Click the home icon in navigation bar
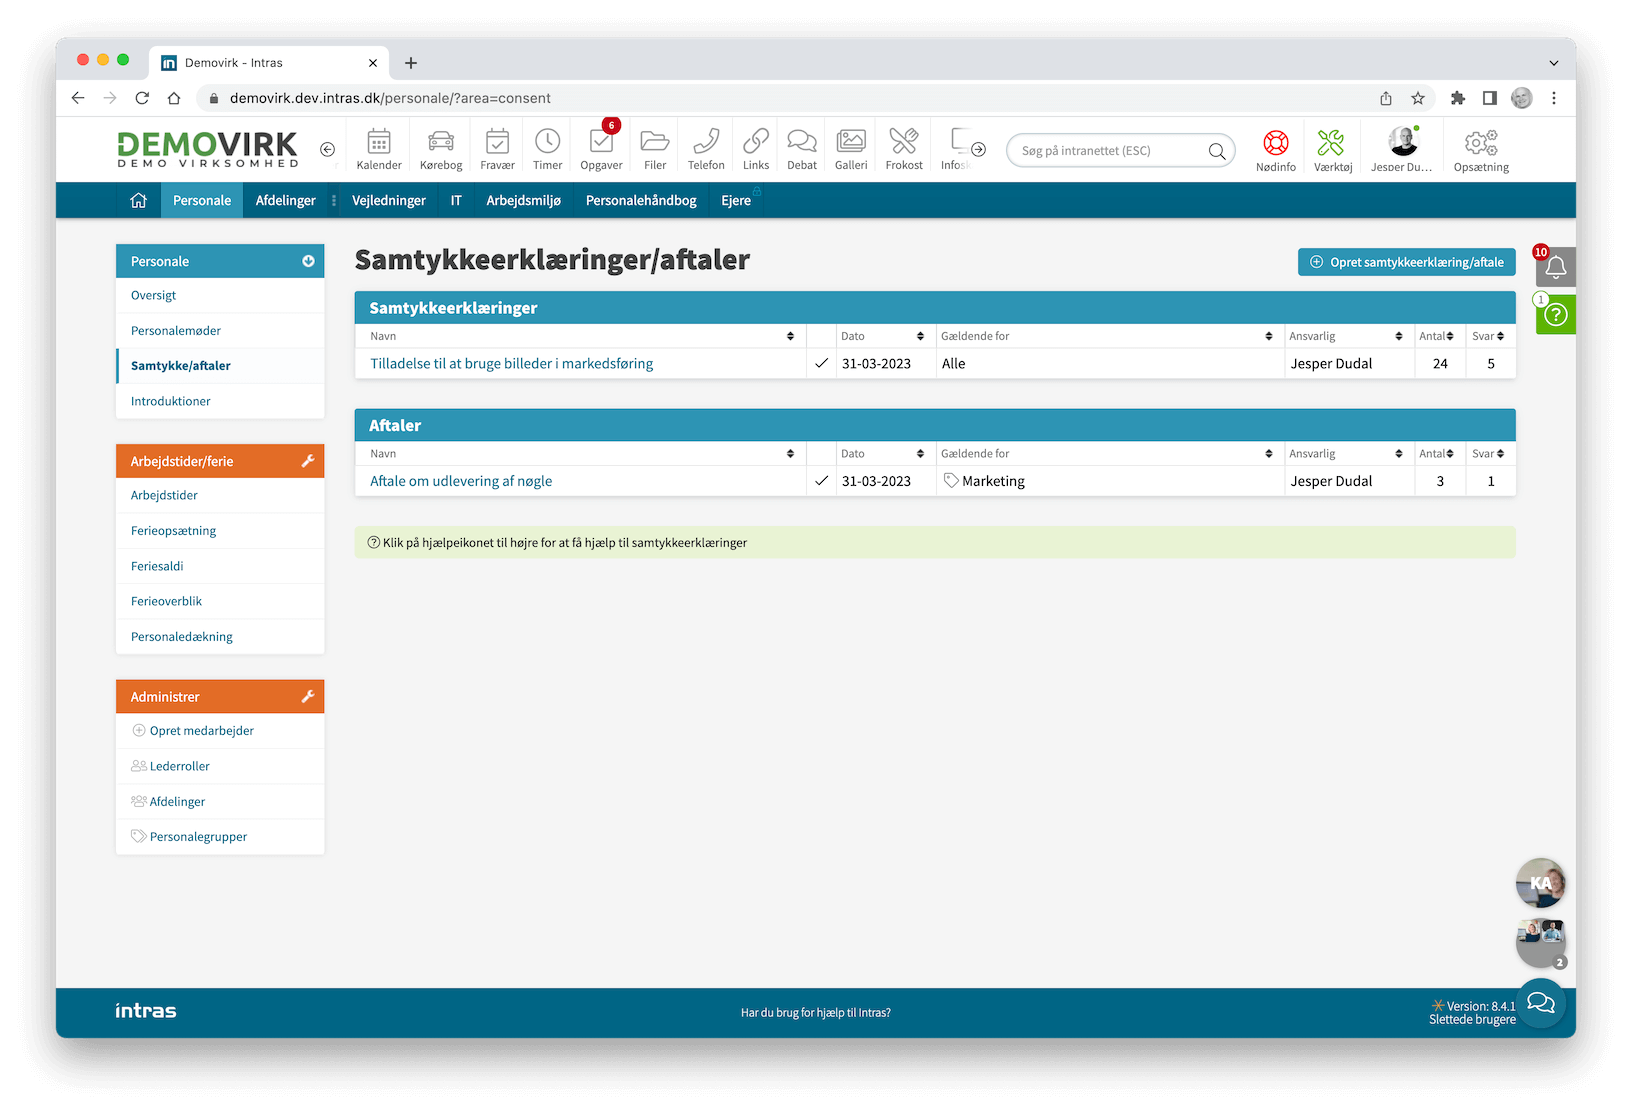Image resolution: width=1632 pixels, height=1112 pixels. point(138,200)
